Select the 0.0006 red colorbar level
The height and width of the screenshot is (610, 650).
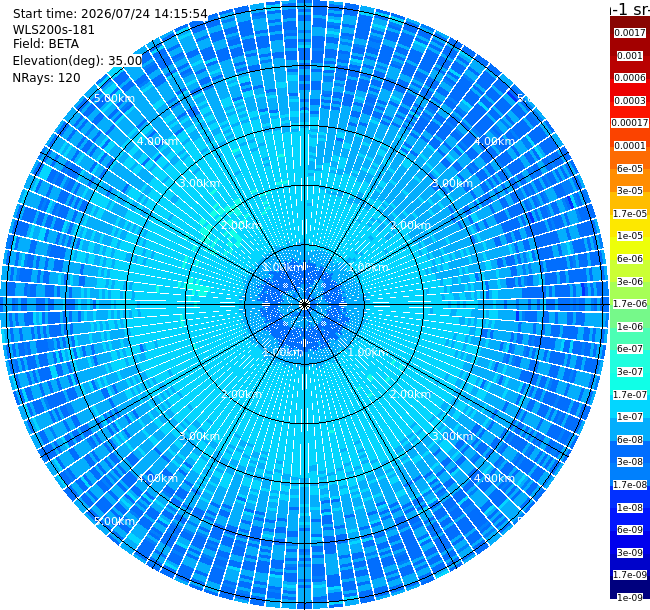coord(630,78)
